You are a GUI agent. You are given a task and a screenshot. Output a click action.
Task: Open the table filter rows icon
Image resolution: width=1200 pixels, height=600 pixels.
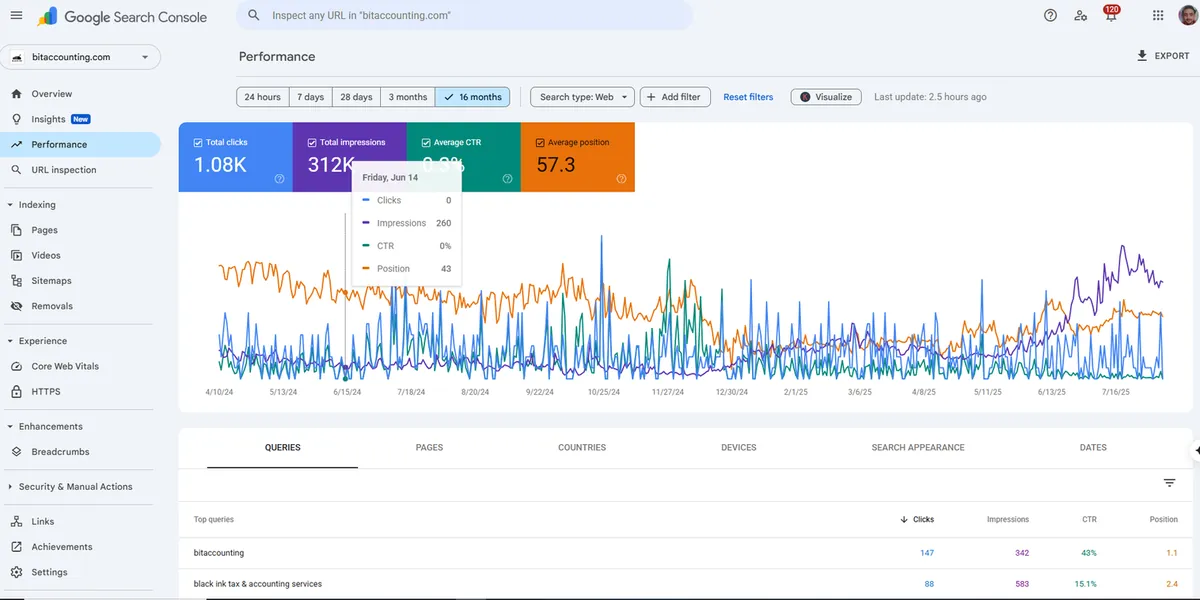(1169, 483)
